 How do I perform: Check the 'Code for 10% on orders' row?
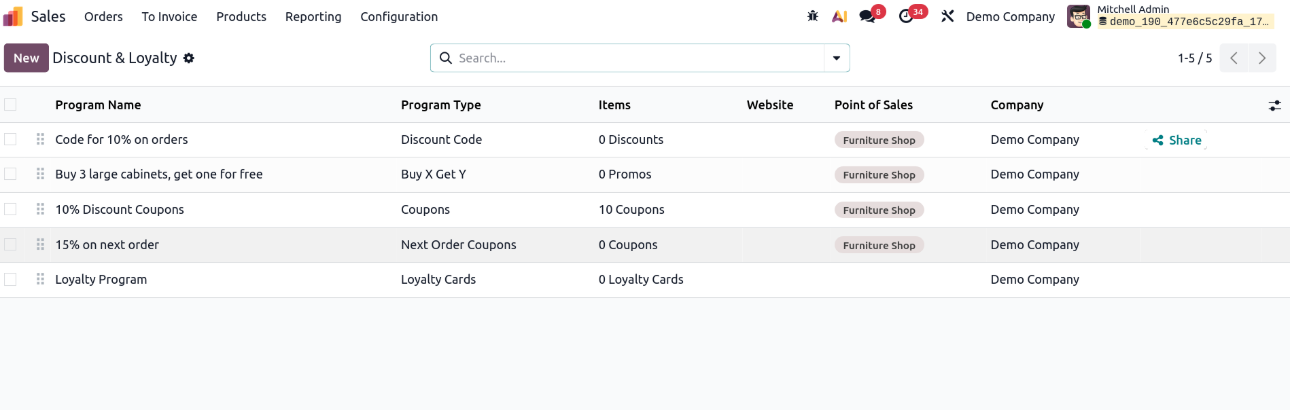(x=10, y=140)
